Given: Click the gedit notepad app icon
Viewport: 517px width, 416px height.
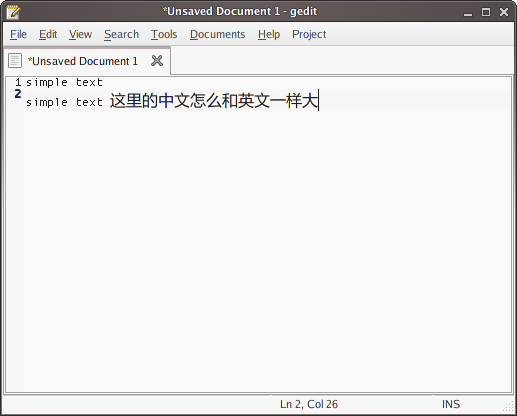Looking at the screenshot, I should point(13,12).
